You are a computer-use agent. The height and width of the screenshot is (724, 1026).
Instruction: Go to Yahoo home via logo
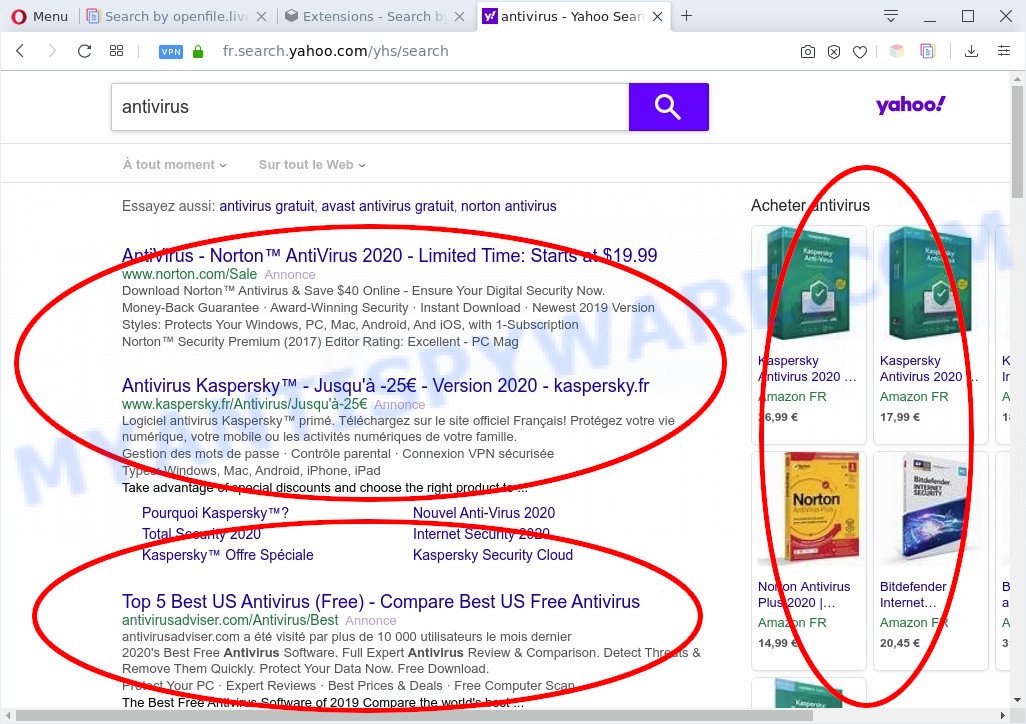[x=910, y=105]
